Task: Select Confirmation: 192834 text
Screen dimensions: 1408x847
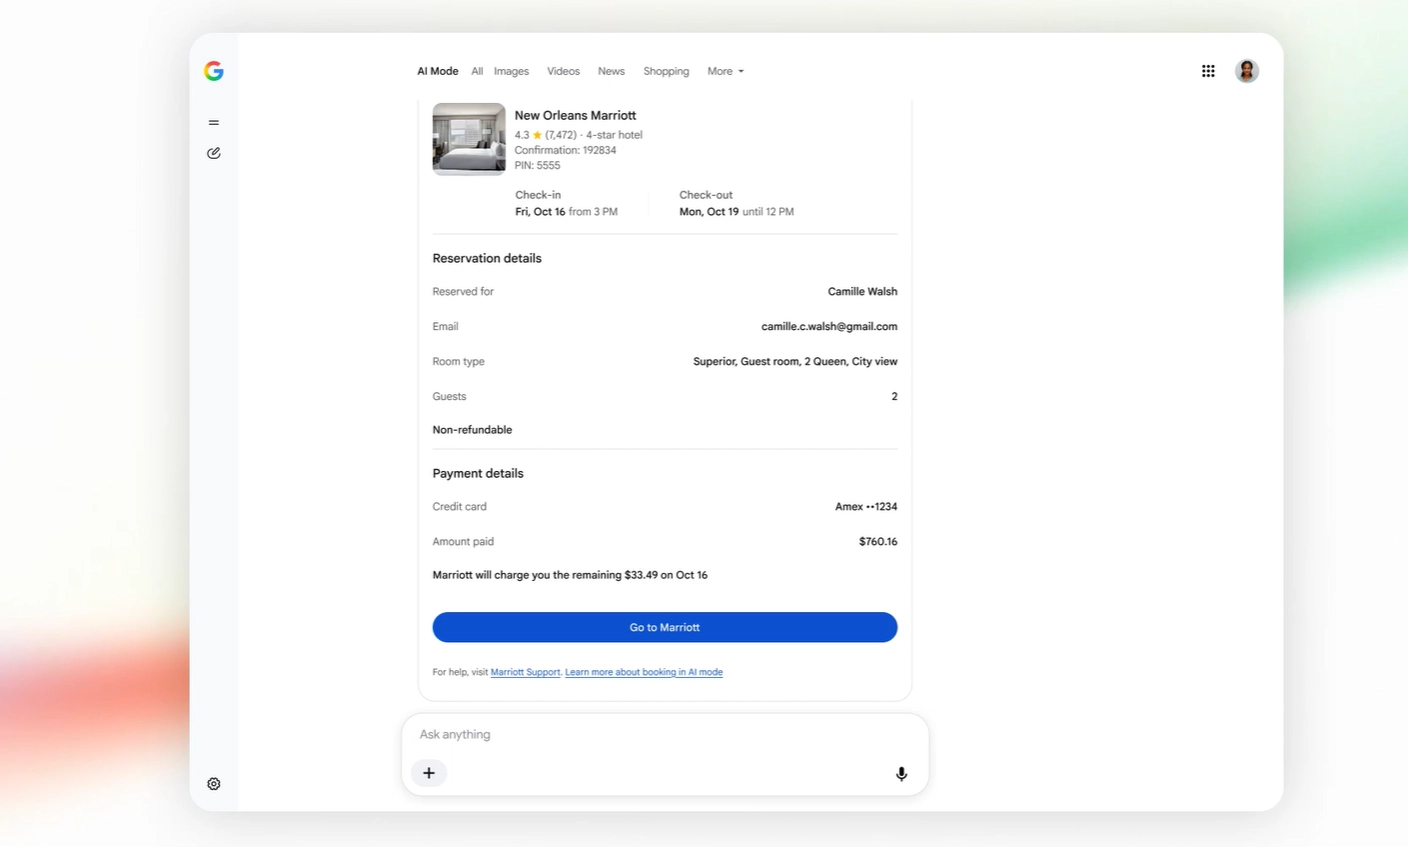Action: pos(565,150)
